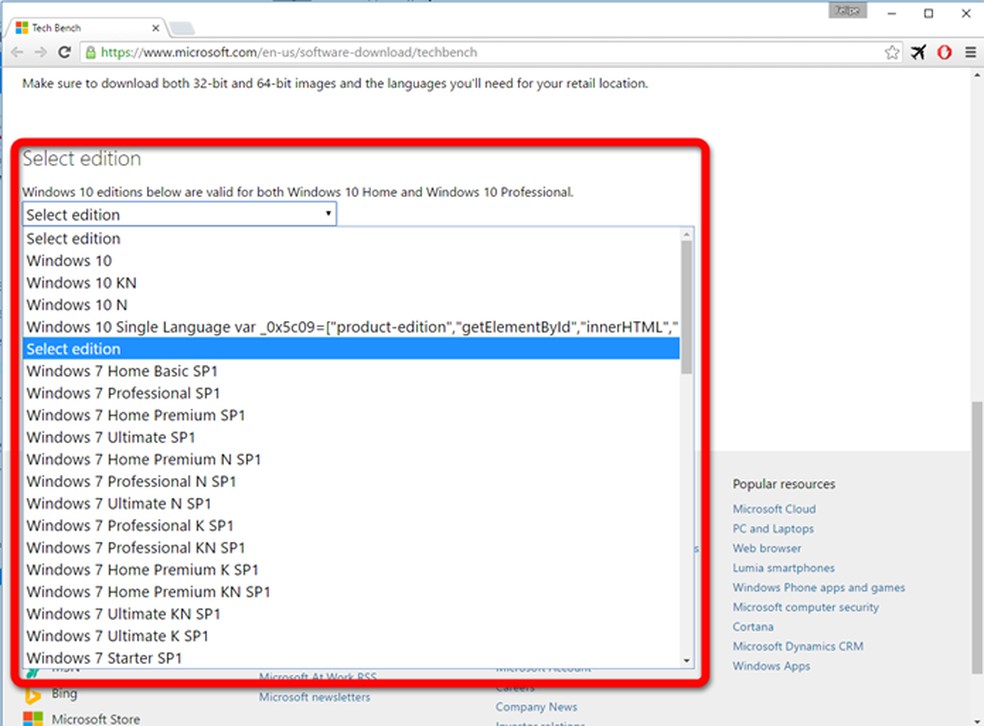Click the page vertical scrollbar thumb
Screen dimensions: 984x726
click(977, 537)
